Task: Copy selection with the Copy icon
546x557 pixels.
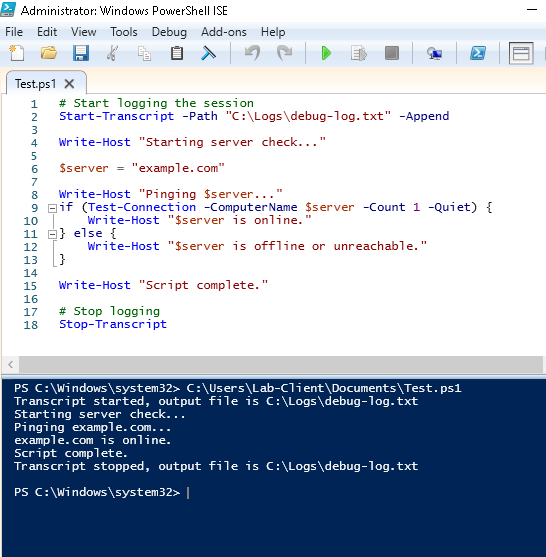Action: tap(144, 54)
